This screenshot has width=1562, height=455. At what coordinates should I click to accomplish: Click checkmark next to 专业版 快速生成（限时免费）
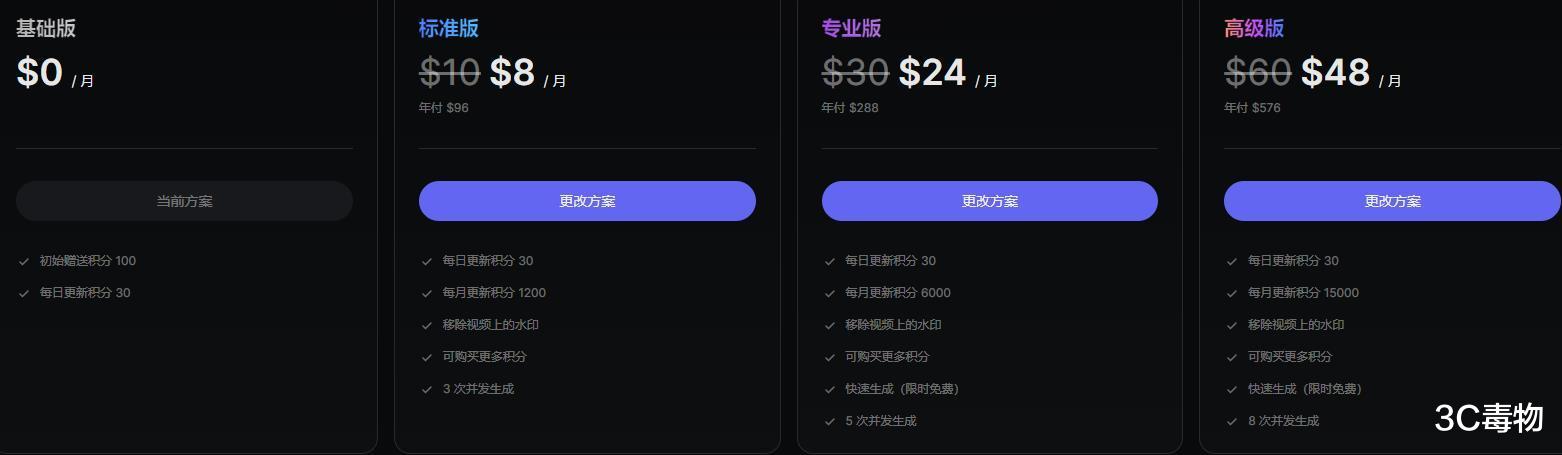click(x=829, y=390)
